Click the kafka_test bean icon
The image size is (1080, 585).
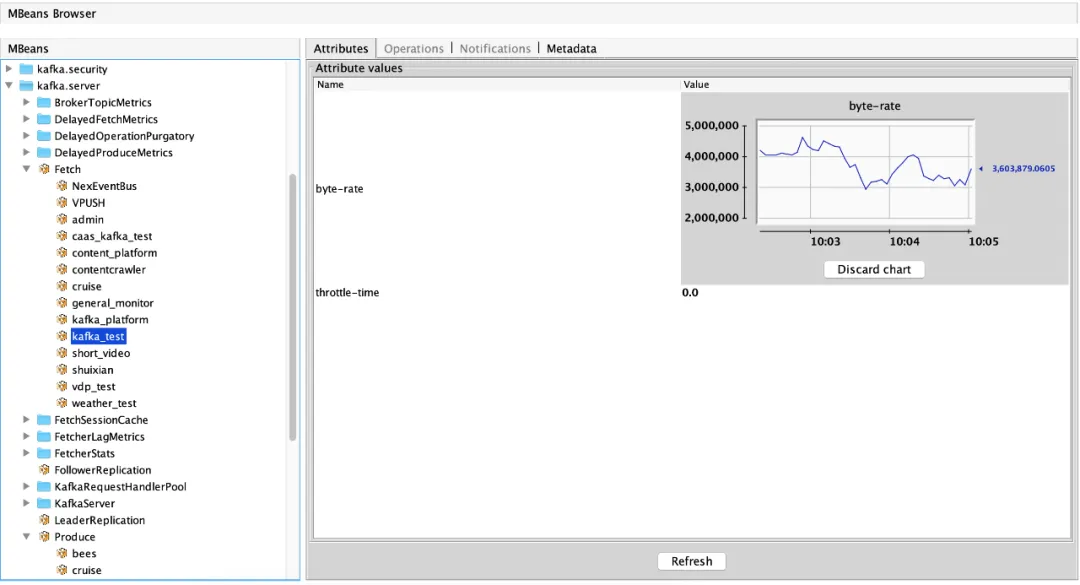point(61,336)
